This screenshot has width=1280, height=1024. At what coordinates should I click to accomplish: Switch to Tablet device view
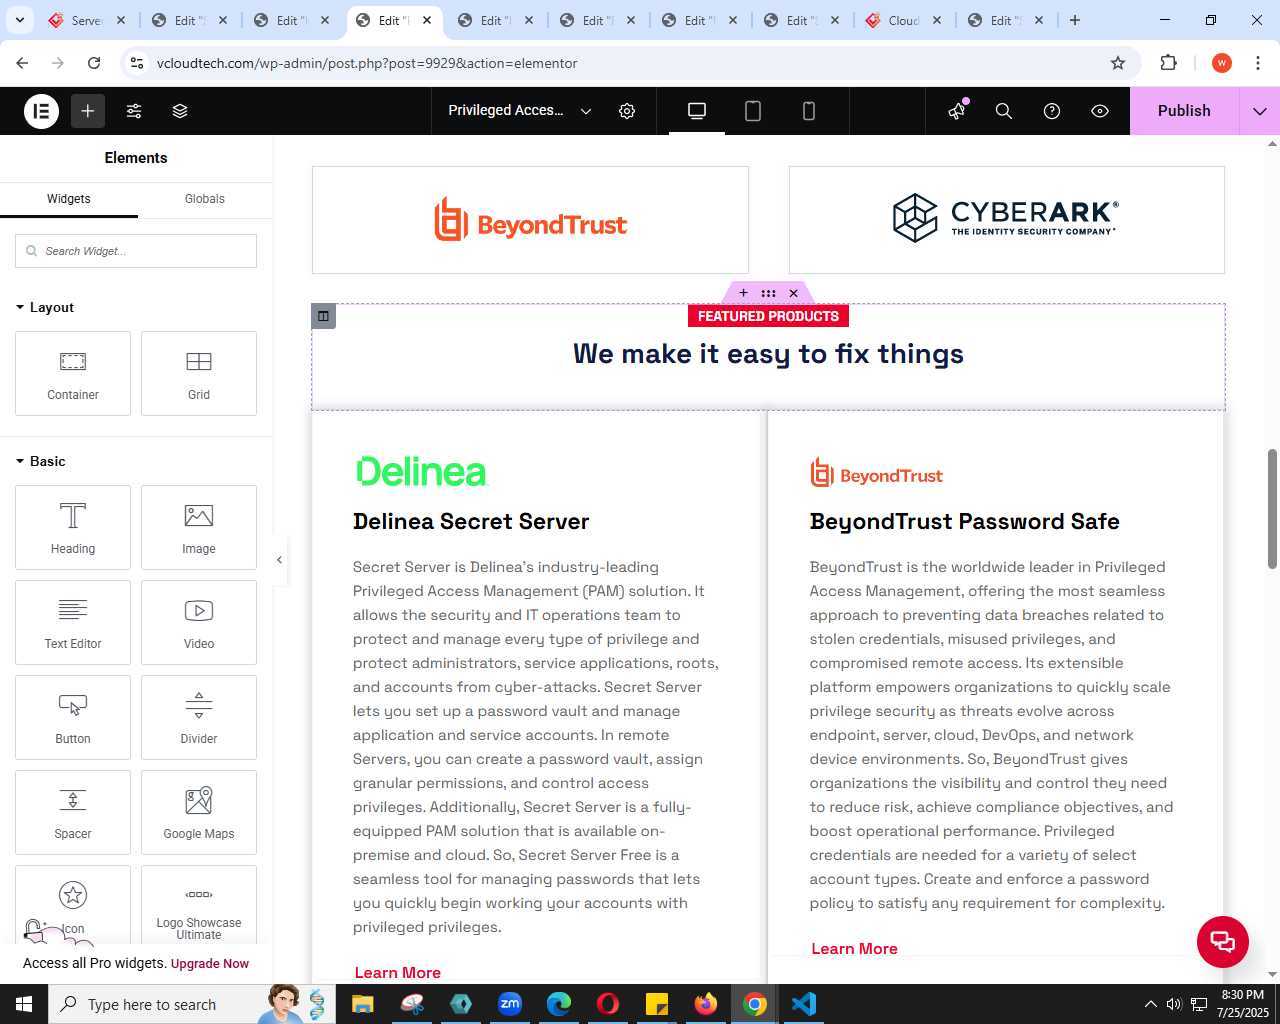[x=753, y=111]
